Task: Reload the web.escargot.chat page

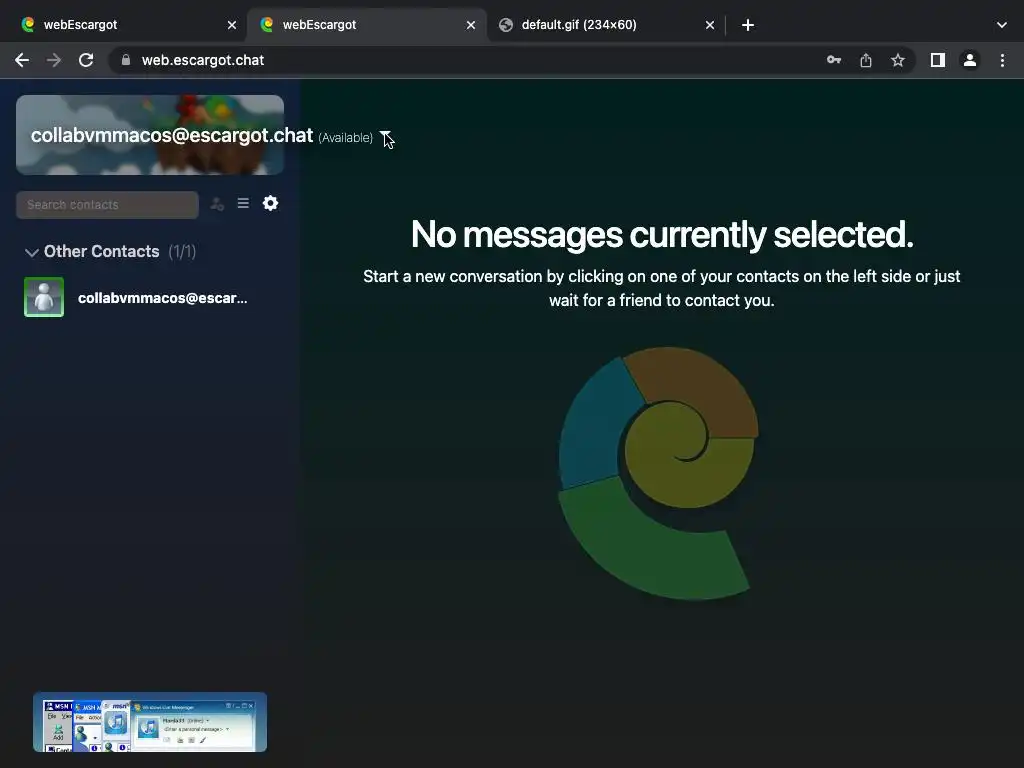Action: click(86, 60)
